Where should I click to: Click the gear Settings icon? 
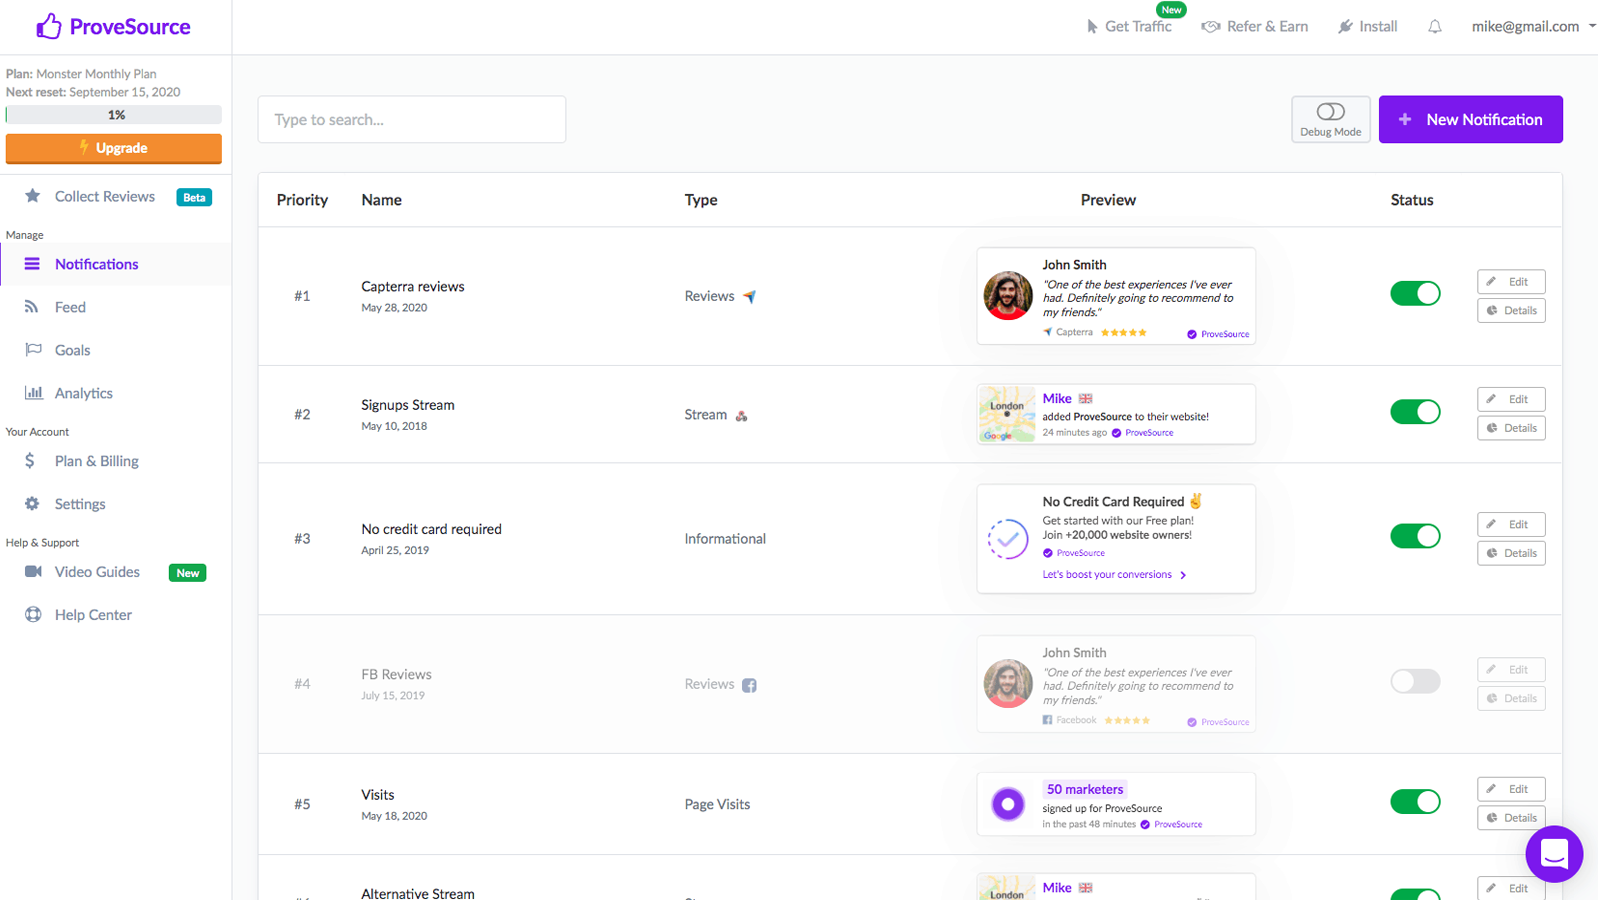tap(32, 504)
